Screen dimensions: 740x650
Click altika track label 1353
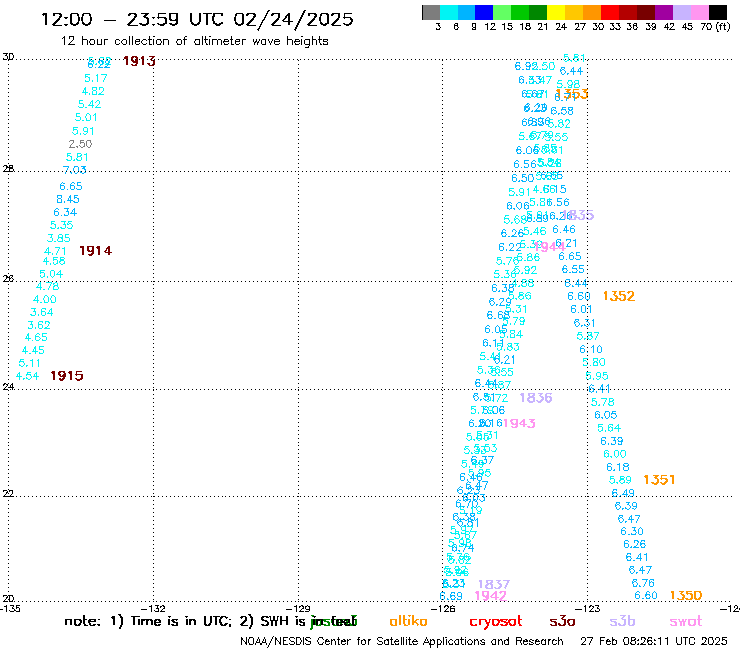(x=572, y=94)
